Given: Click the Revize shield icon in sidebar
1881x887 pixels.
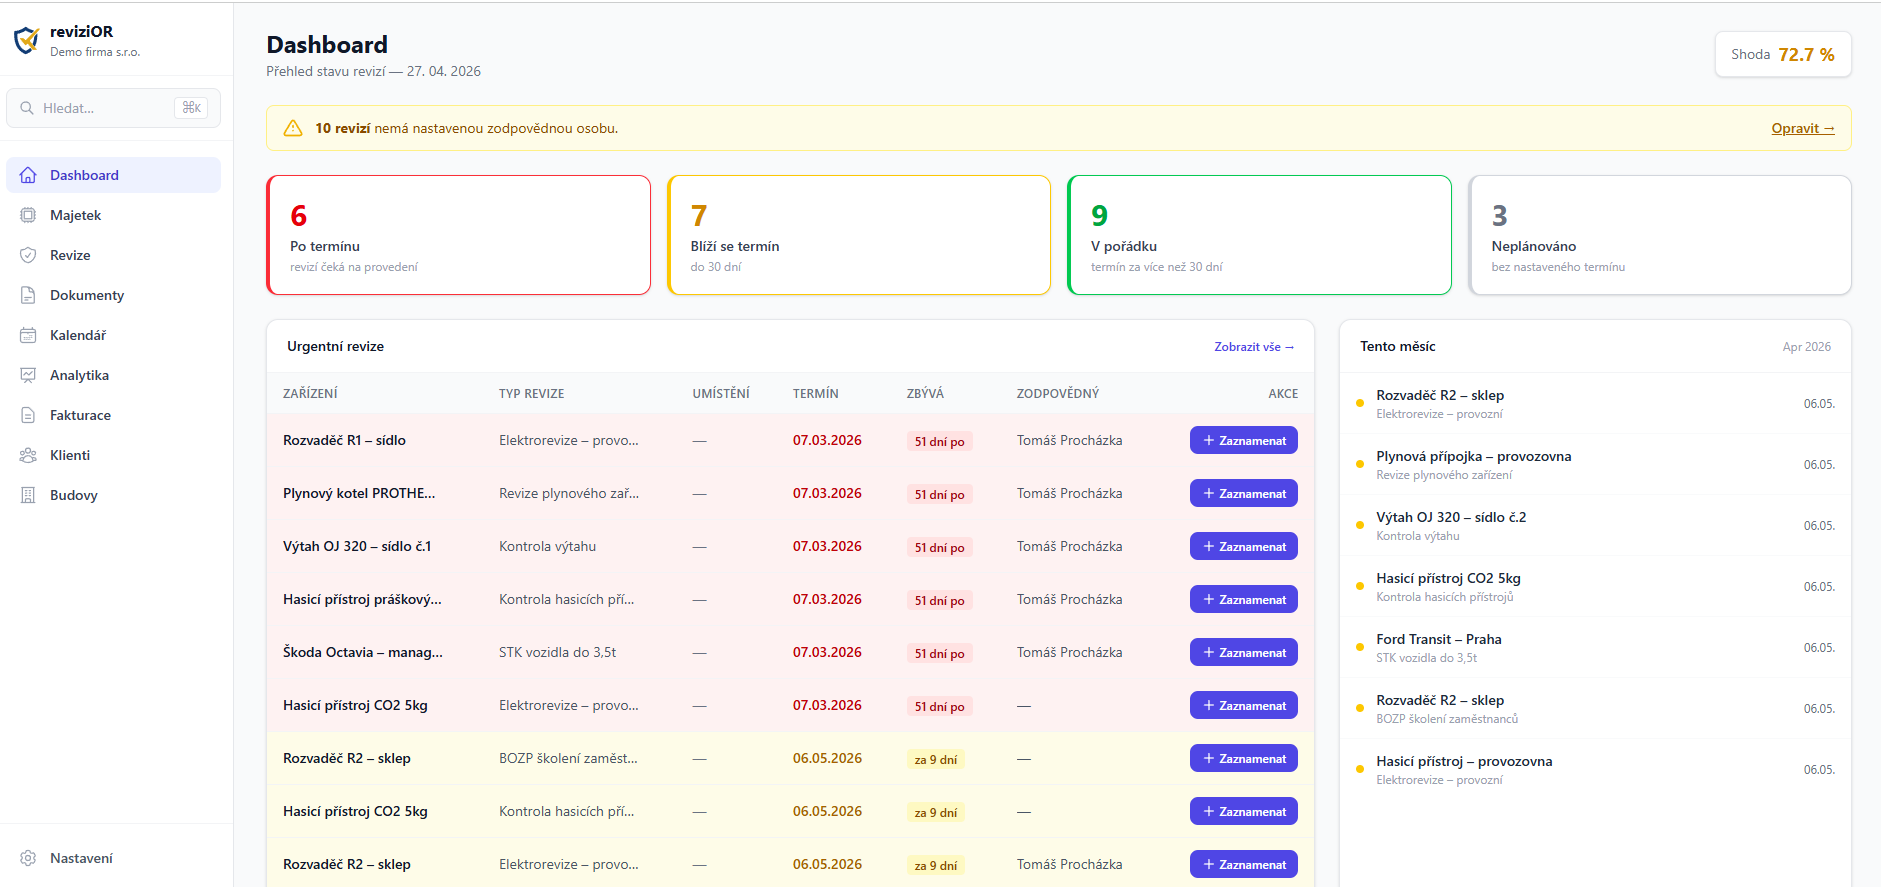Looking at the screenshot, I should point(28,255).
